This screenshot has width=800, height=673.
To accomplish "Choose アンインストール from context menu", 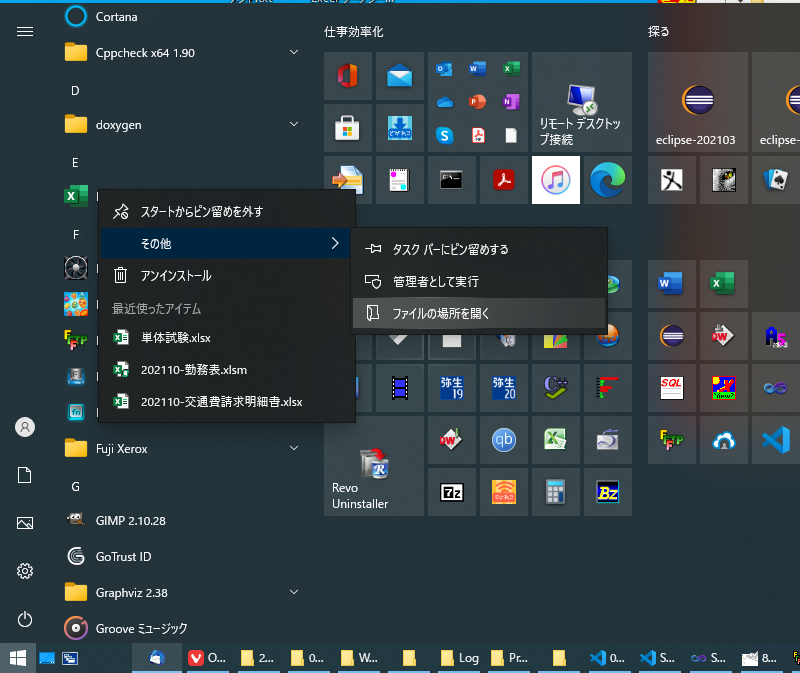I will click(227, 276).
